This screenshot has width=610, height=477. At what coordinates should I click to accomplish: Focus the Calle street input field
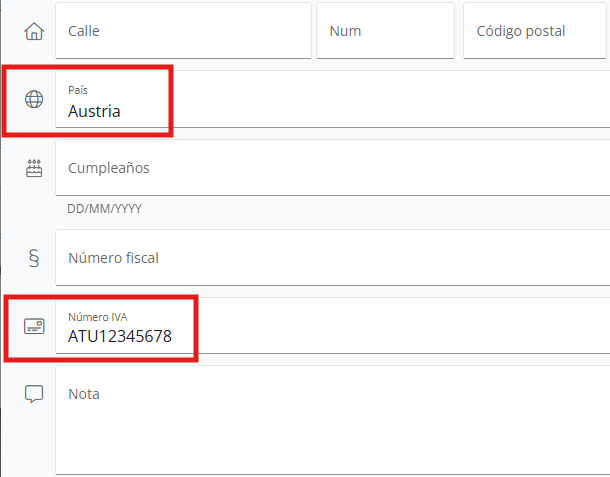tap(183, 31)
